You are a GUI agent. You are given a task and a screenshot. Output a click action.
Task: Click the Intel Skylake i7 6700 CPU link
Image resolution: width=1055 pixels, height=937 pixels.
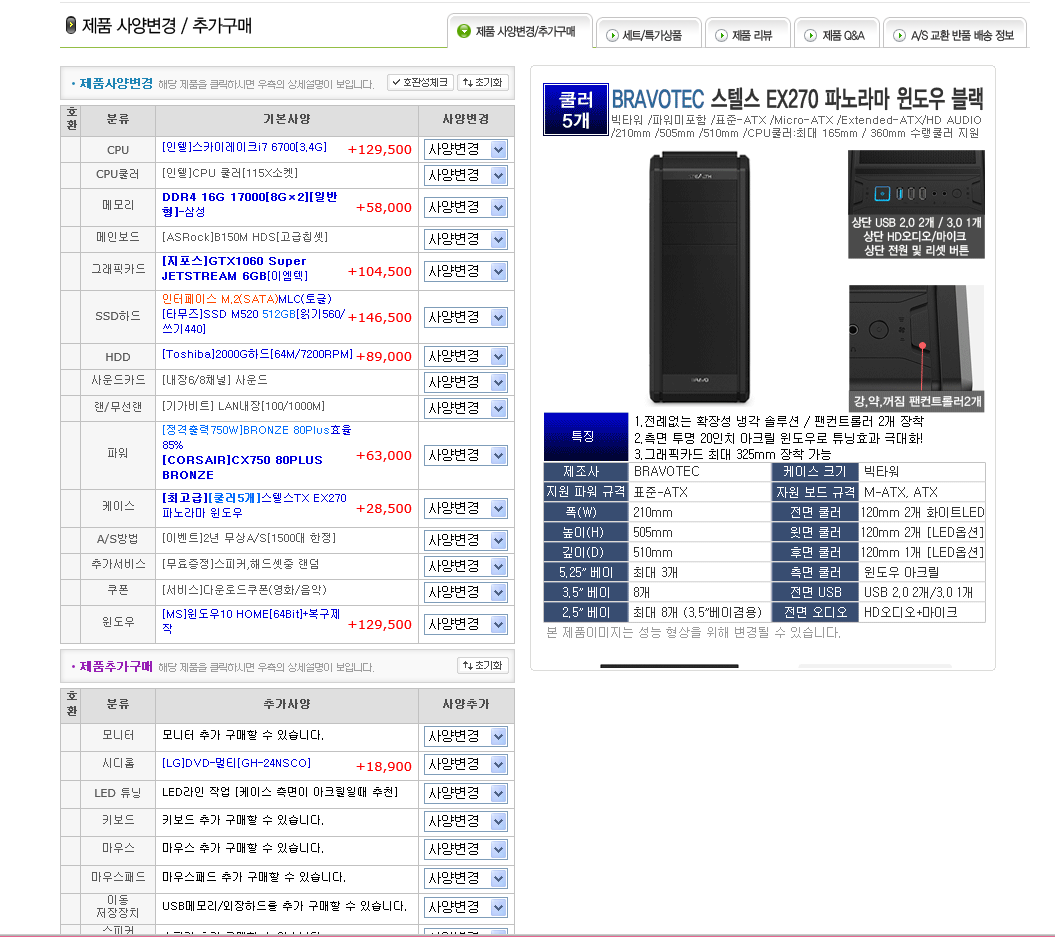[244, 147]
